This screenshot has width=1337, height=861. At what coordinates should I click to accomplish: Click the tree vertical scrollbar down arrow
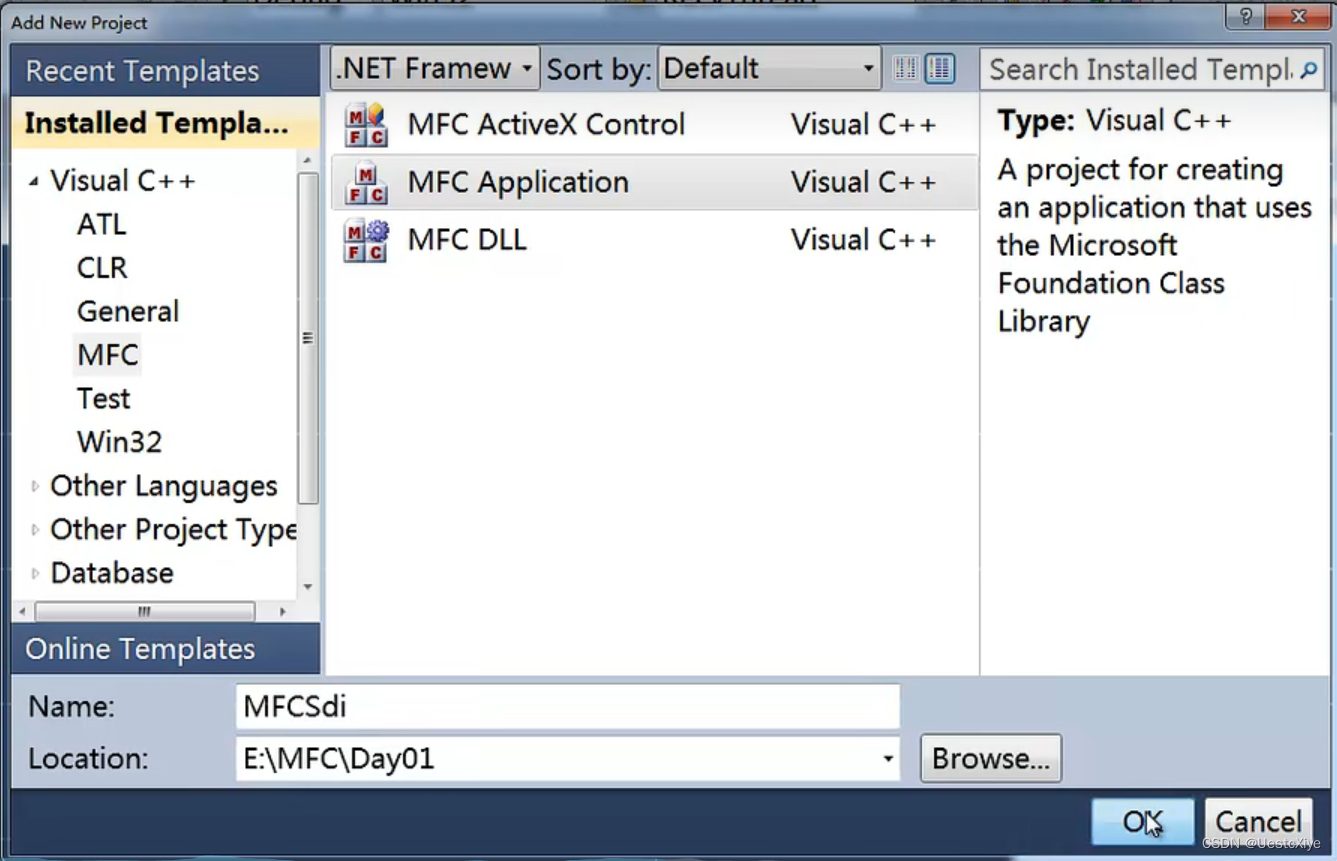(x=308, y=587)
